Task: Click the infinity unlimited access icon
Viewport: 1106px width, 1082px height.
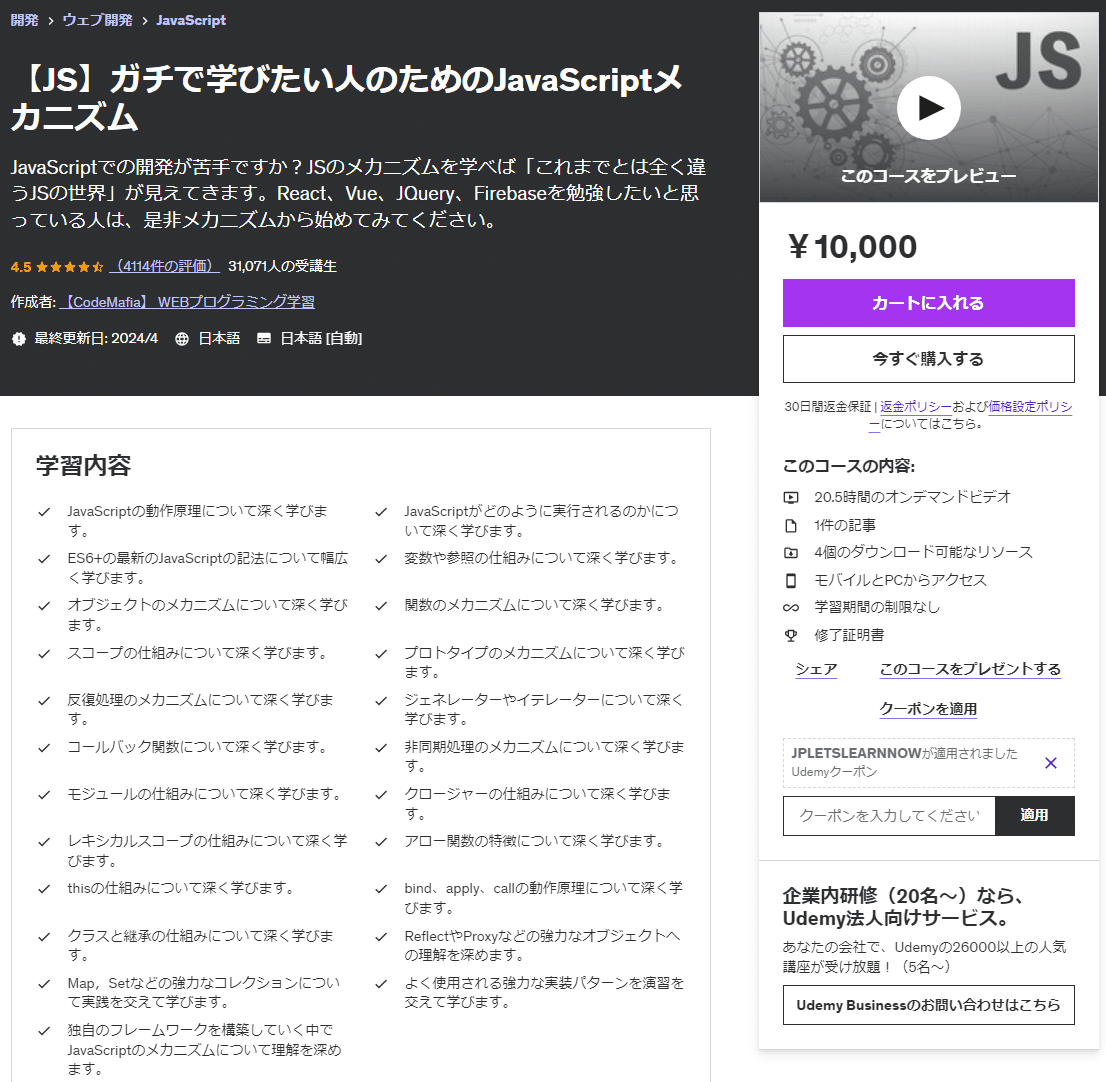Action: [x=791, y=607]
